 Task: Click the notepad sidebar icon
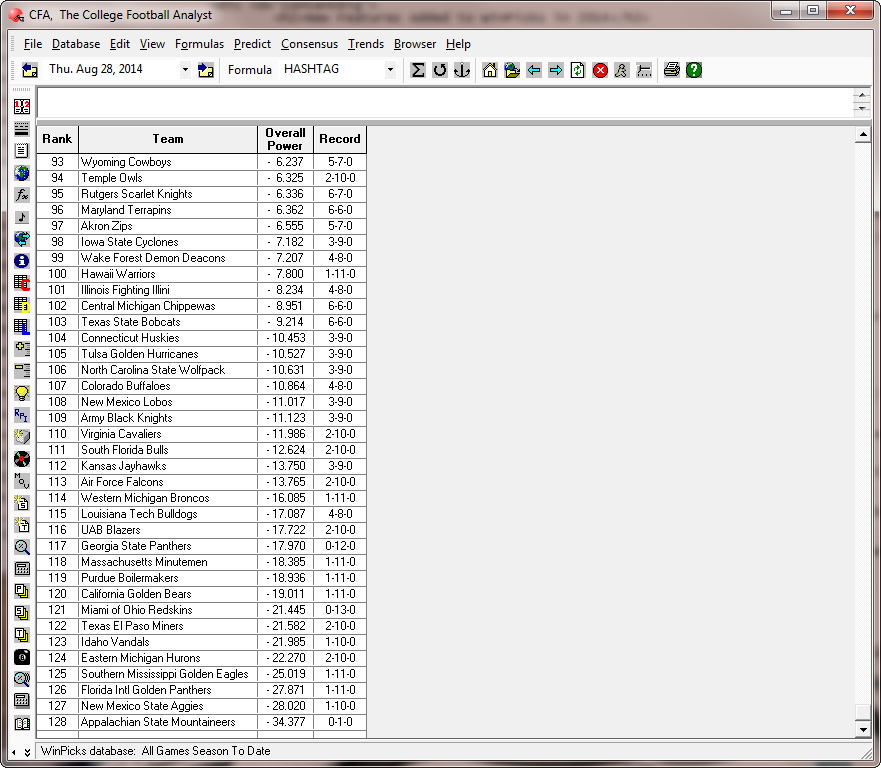coord(22,151)
